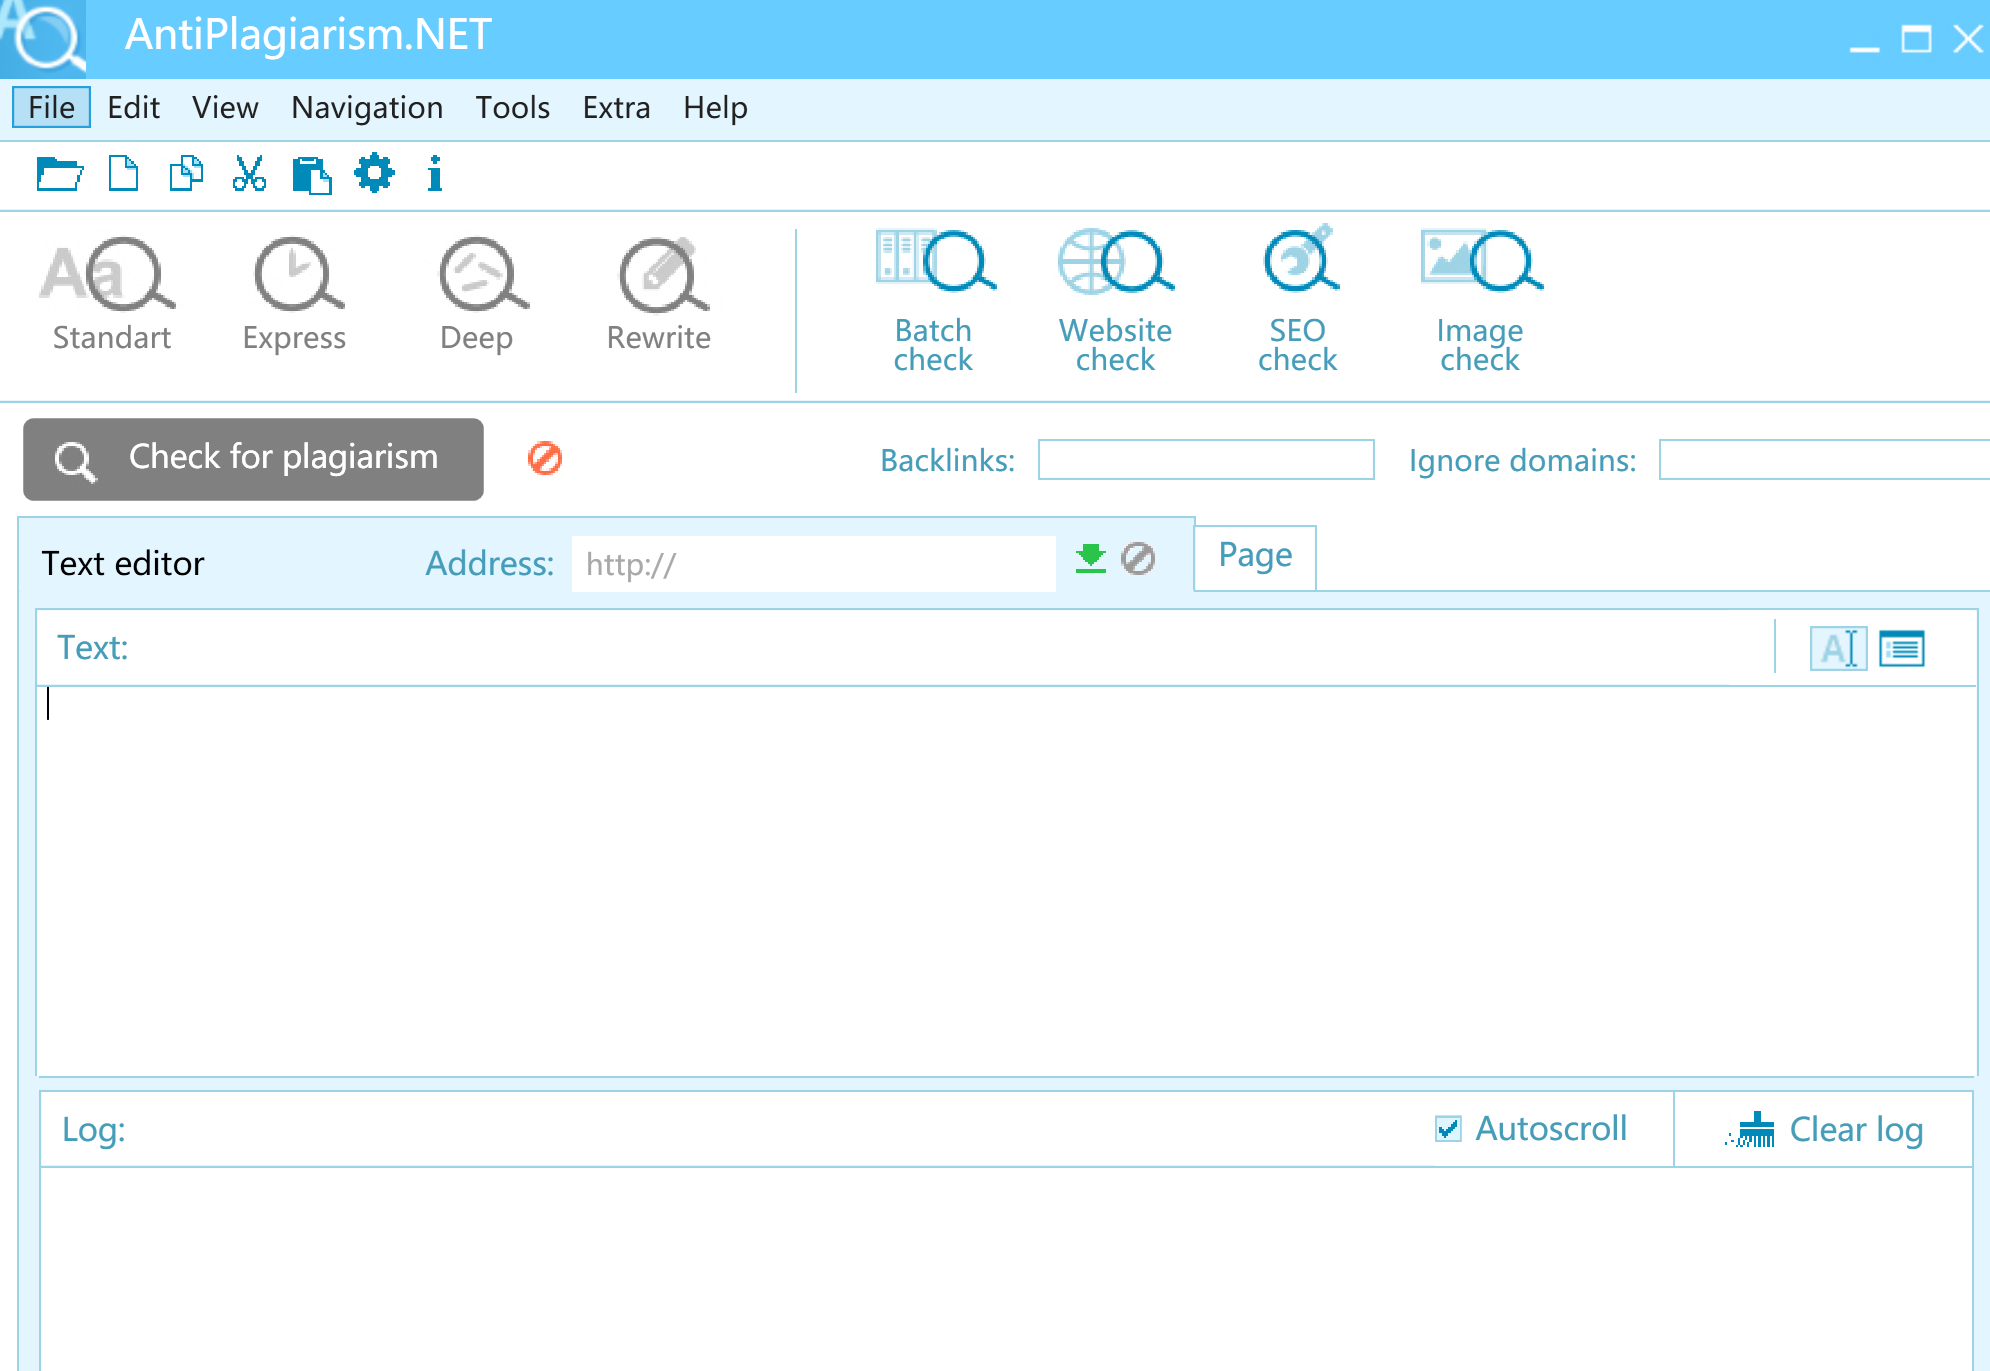Click the green download page icon
This screenshot has width=1990, height=1371.
pos(1091,558)
